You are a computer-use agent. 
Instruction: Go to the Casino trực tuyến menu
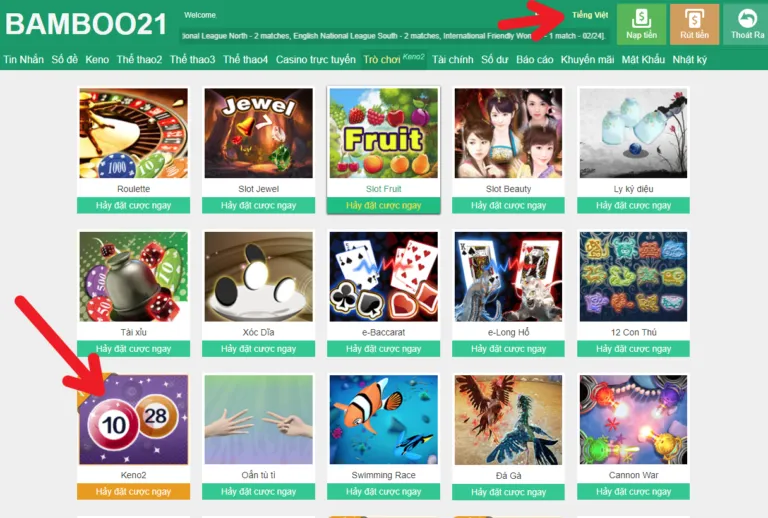tap(315, 60)
